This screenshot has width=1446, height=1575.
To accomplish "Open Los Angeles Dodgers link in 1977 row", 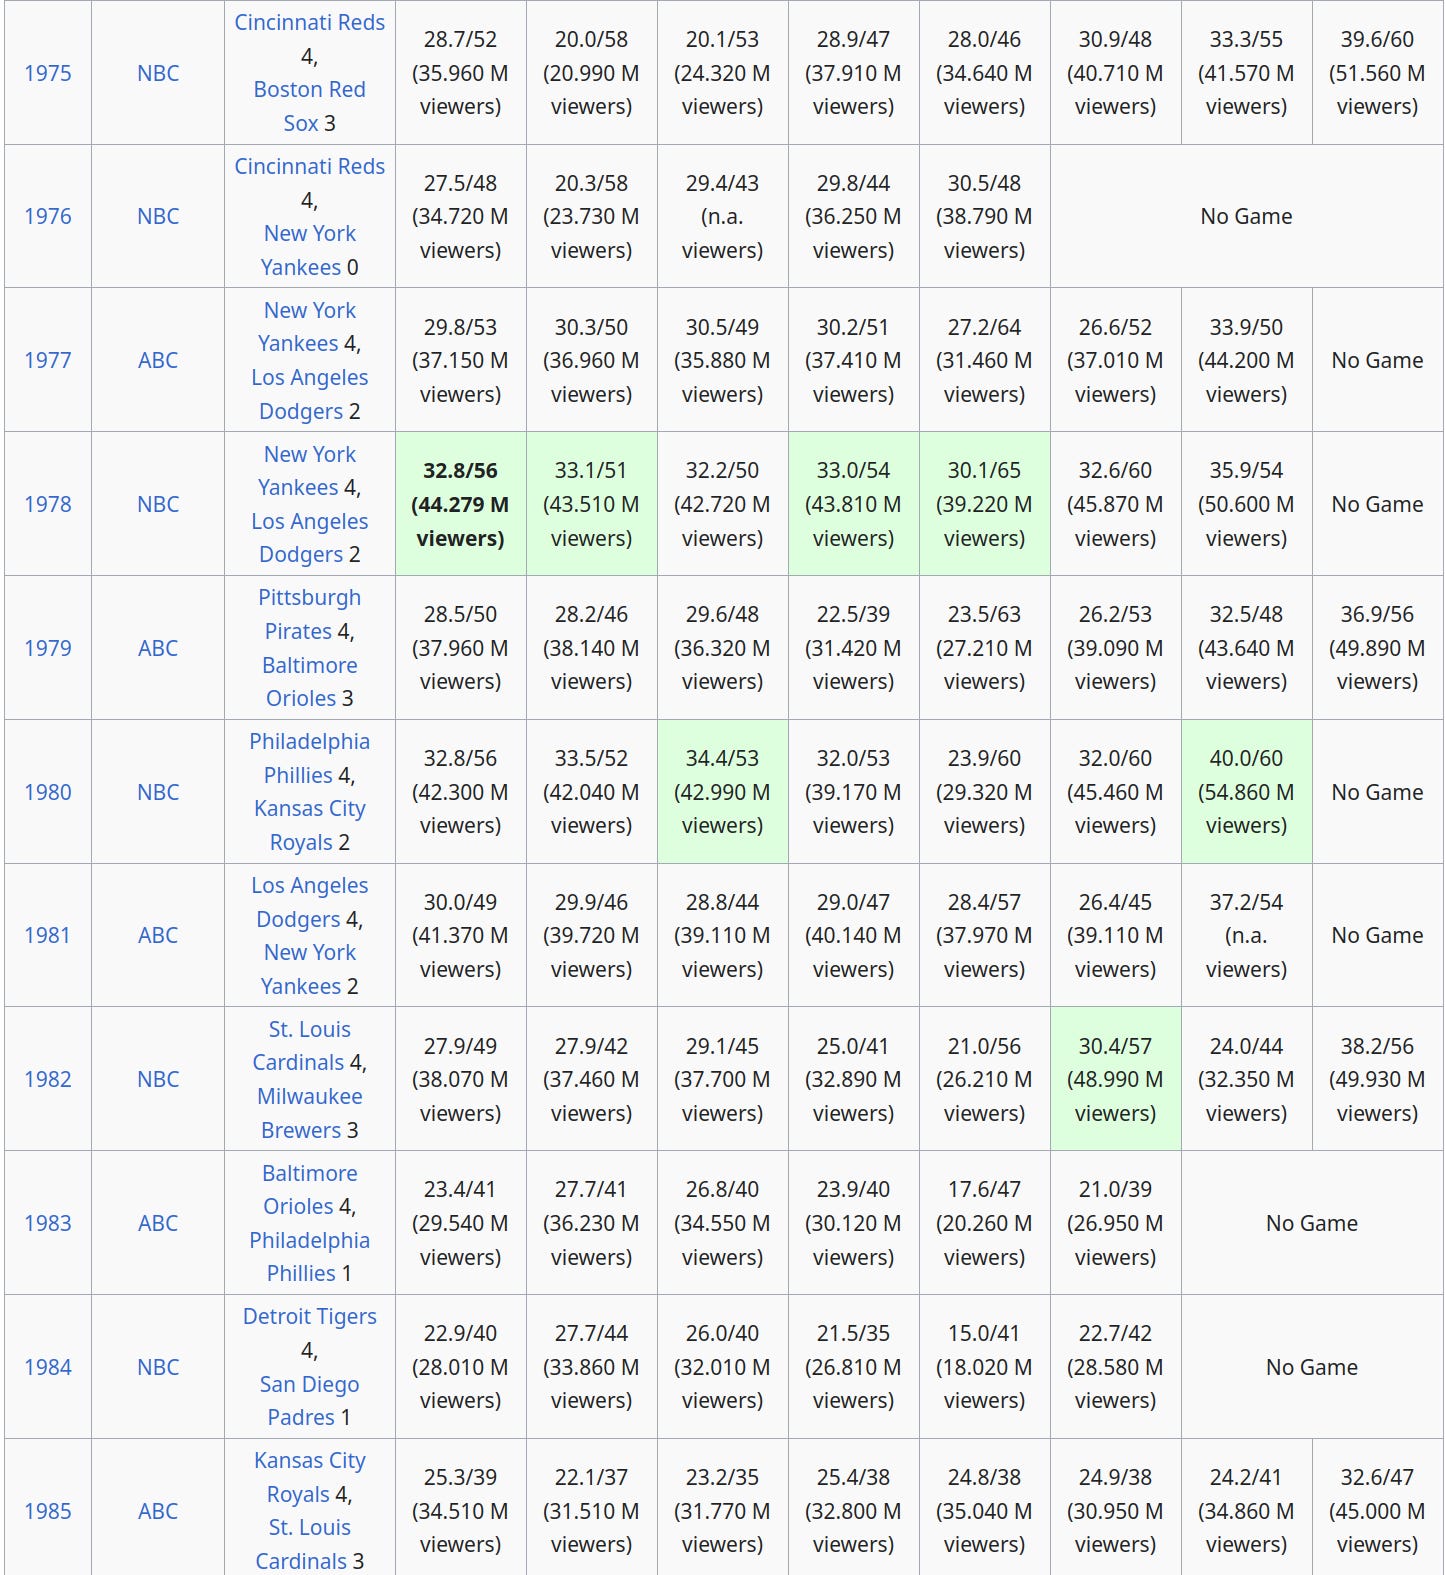I will (309, 394).
